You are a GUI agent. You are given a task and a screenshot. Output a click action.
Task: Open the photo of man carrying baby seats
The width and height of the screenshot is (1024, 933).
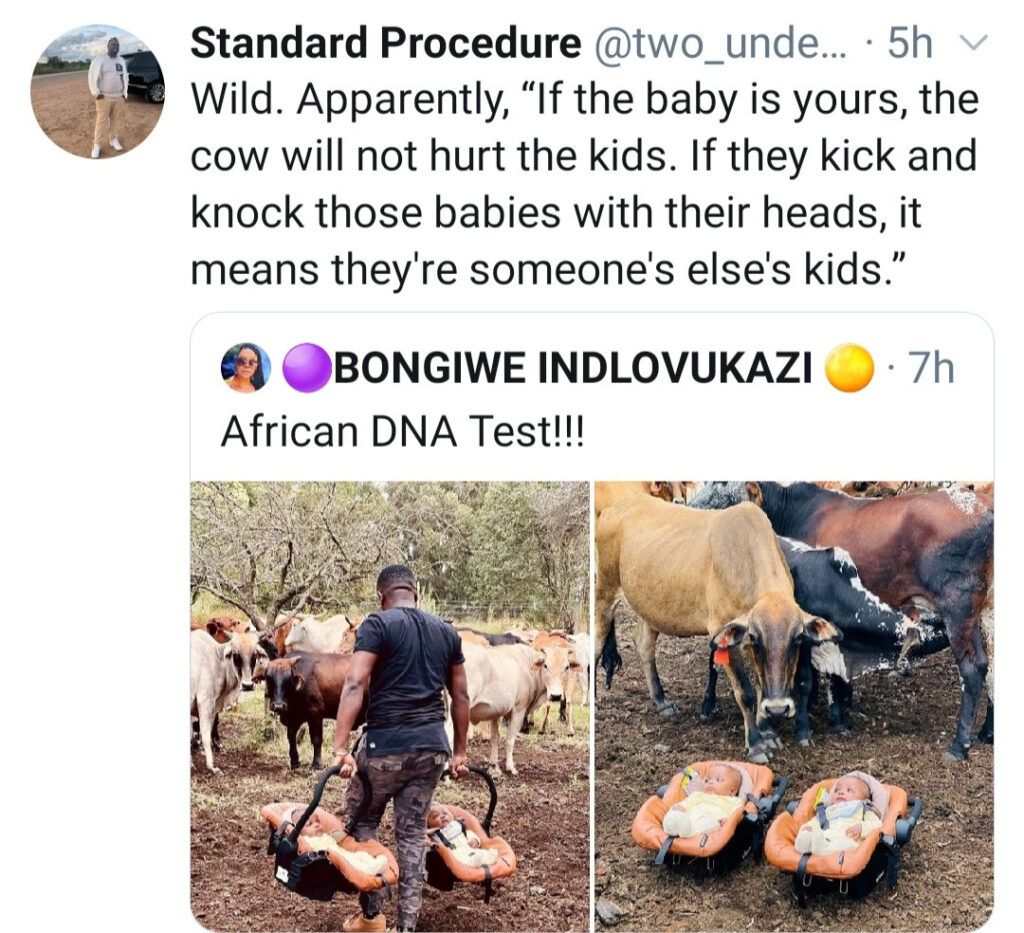(x=391, y=706)
